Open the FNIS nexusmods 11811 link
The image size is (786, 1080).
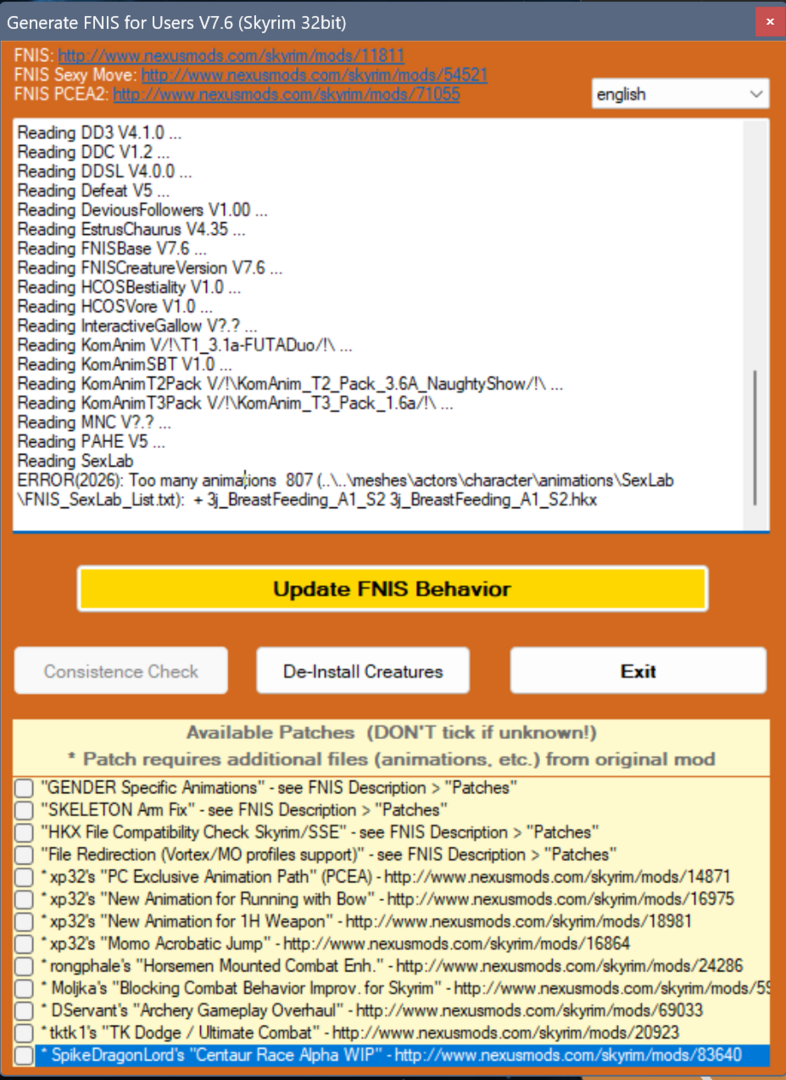click(x=231, y=55)
